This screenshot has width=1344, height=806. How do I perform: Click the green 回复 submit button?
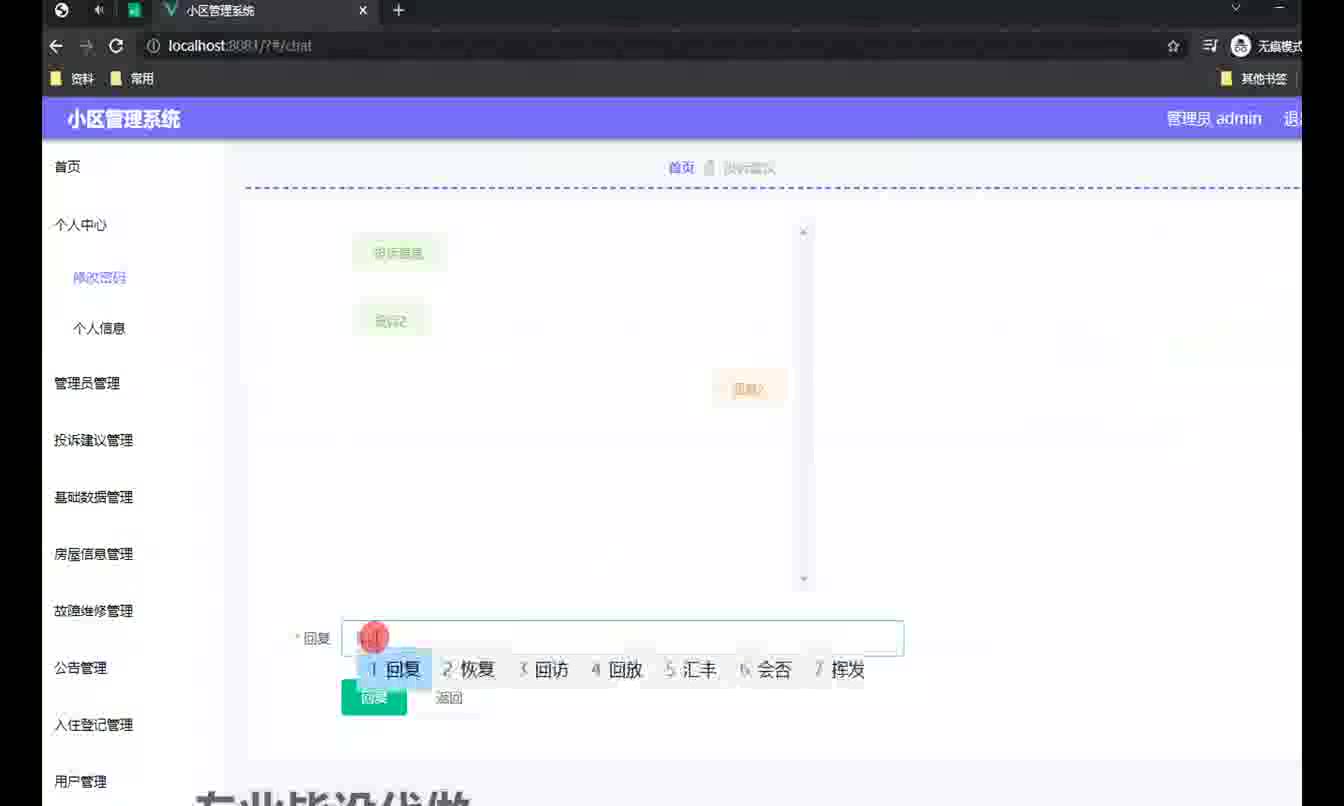(x=374, y=698)
